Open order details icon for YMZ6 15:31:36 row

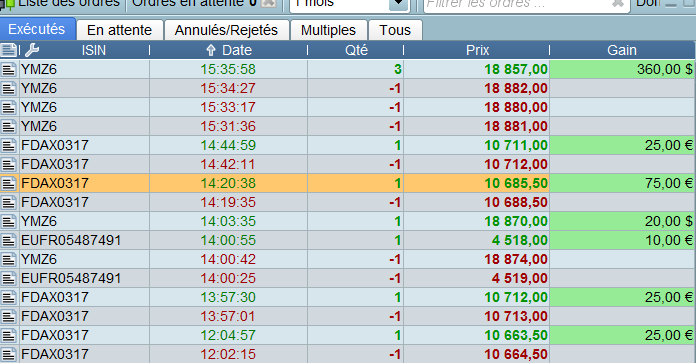(x=9, y=126)
